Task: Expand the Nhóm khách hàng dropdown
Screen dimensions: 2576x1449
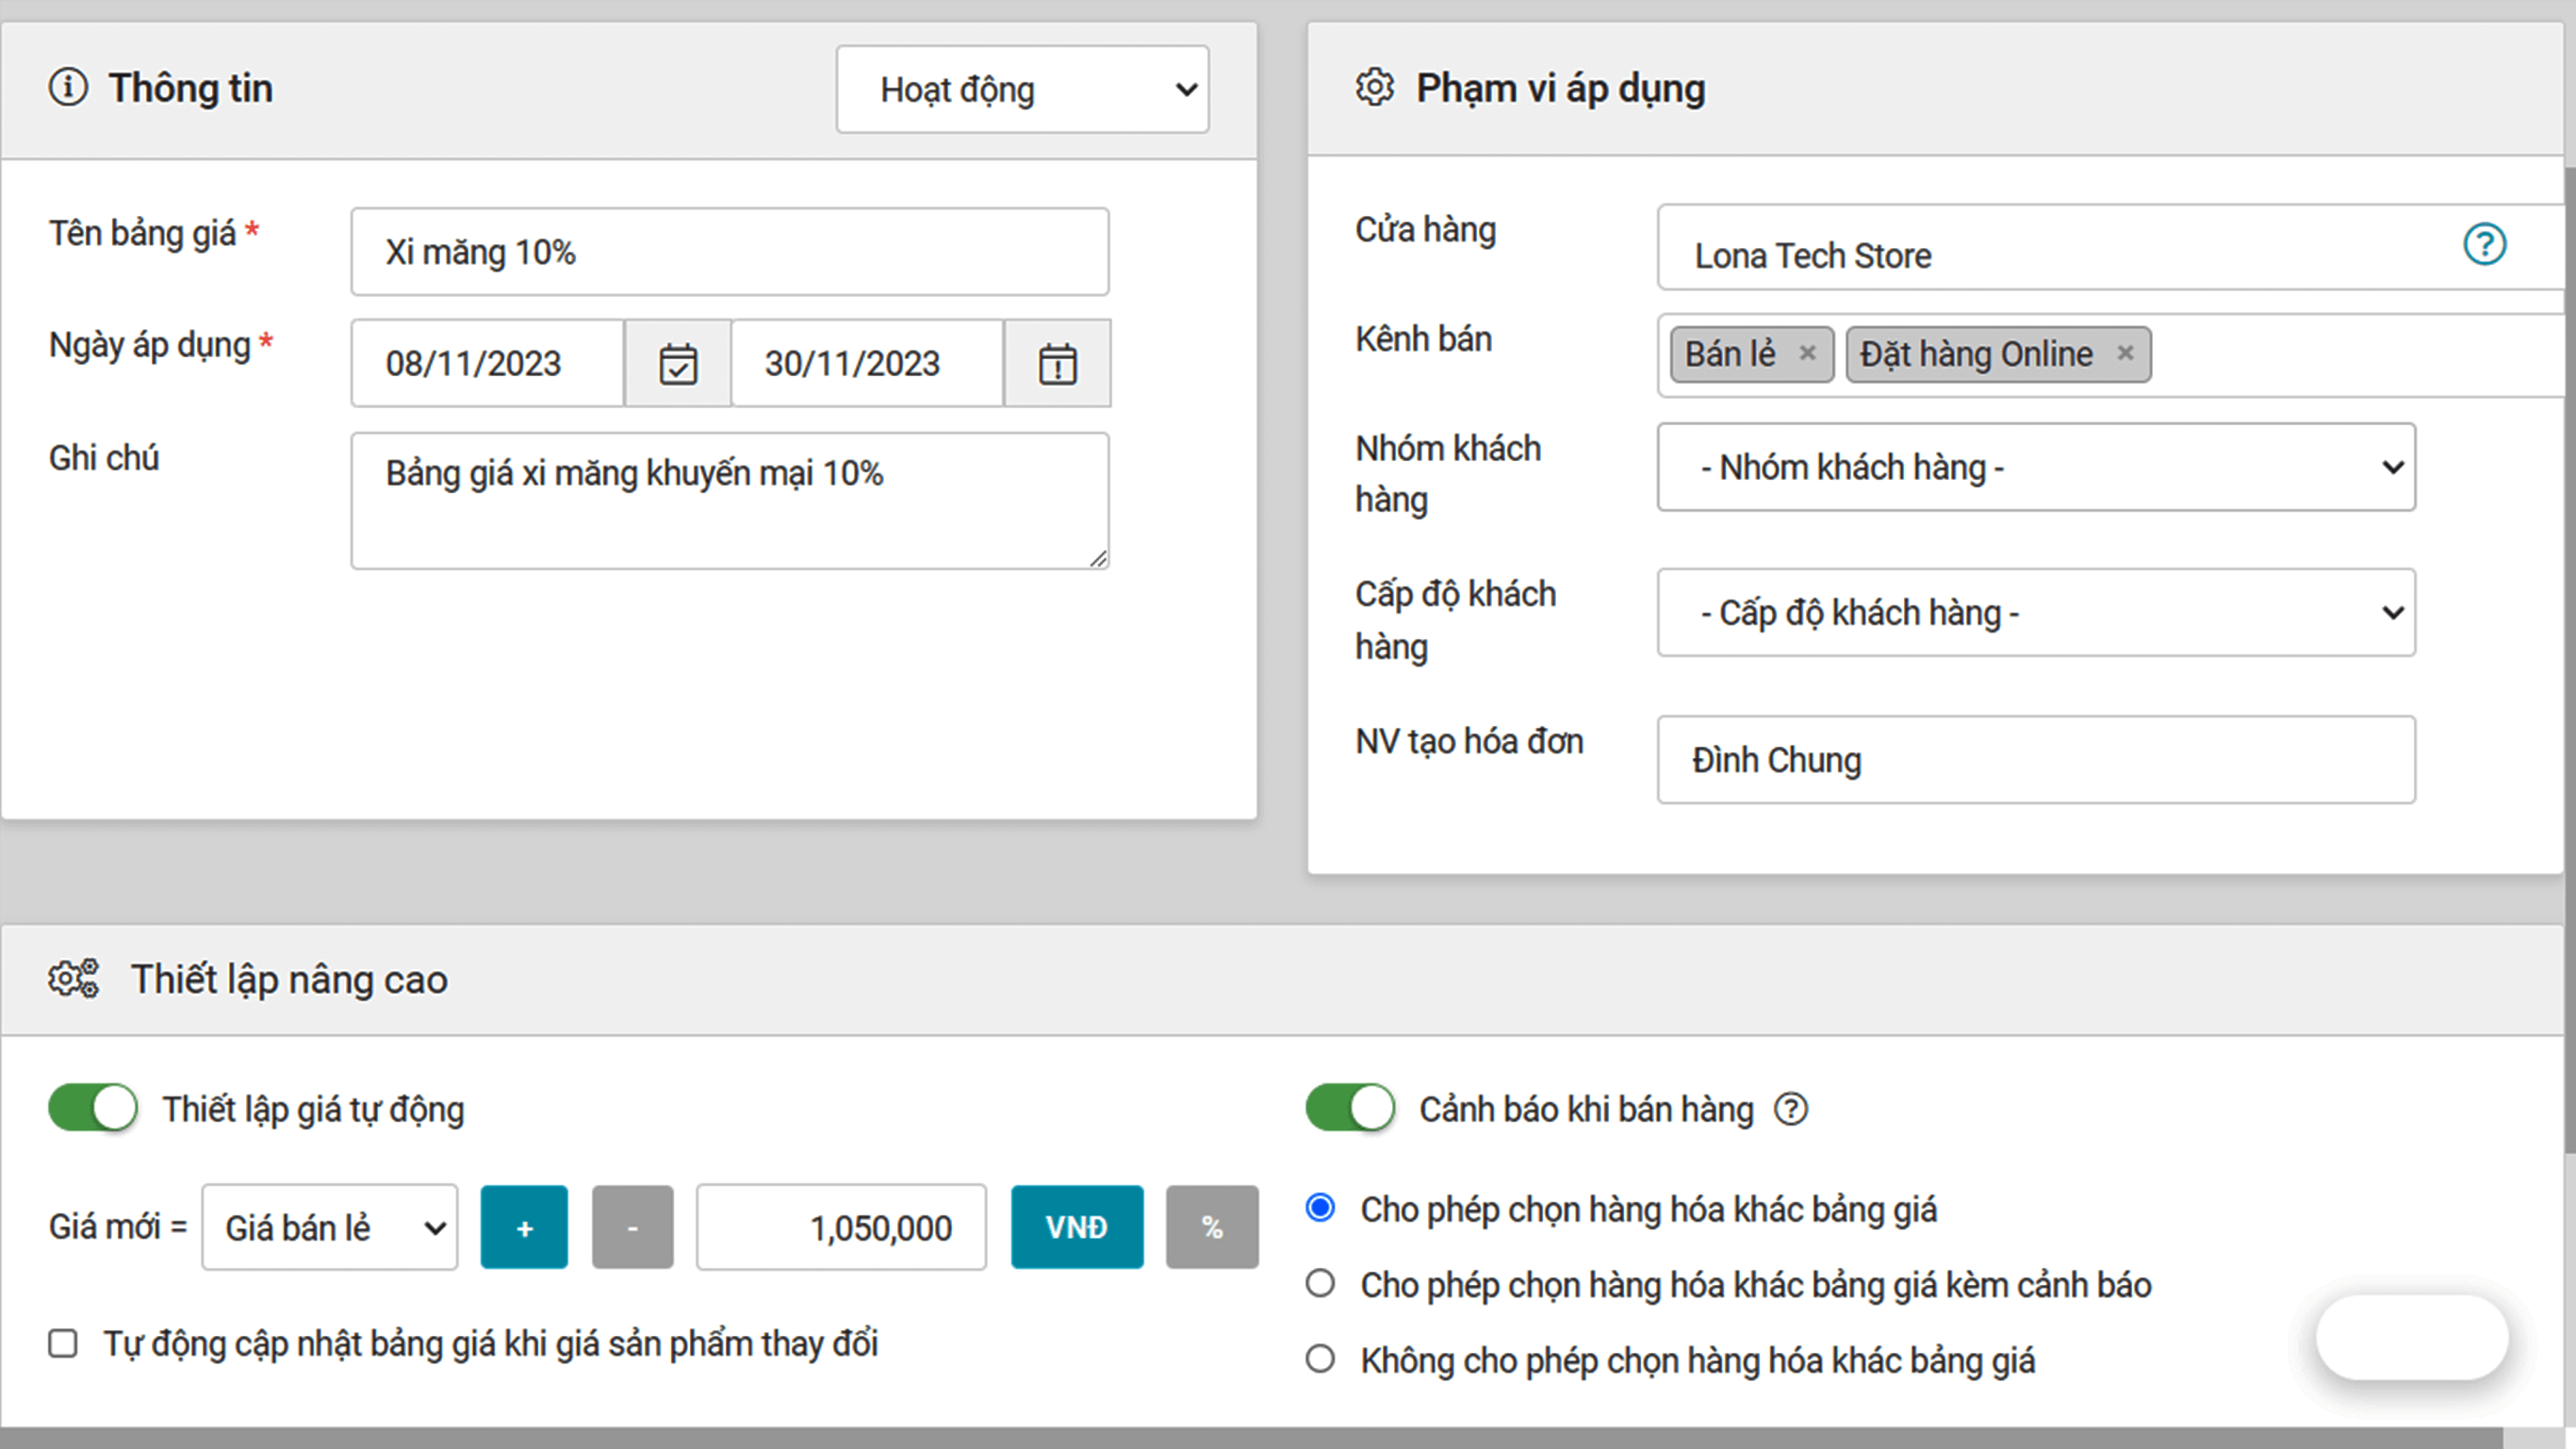Action: (2036, 467)
